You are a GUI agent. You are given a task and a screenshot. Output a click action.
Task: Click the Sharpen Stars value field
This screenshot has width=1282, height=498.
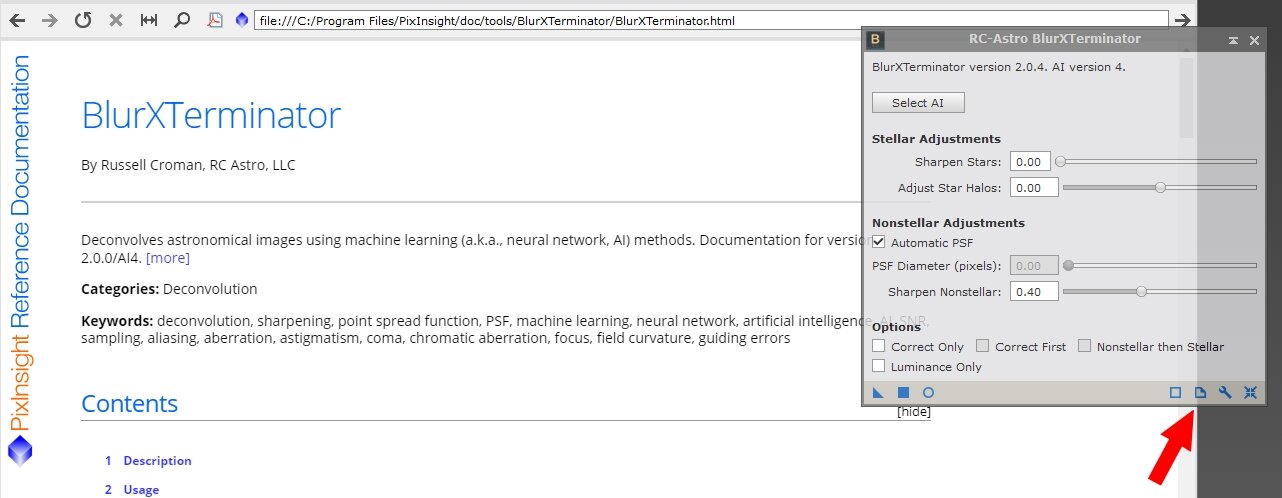point(1031,161)
